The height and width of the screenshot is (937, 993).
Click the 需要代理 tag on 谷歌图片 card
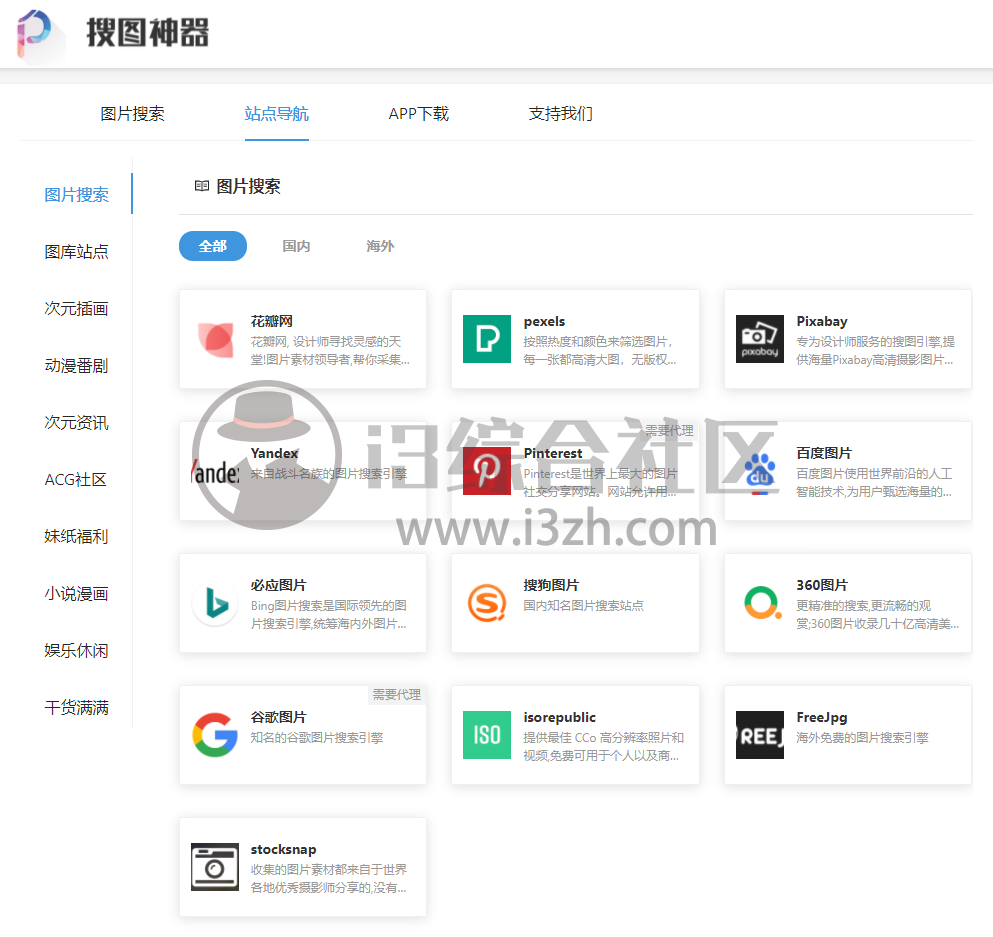tap(396, 695)
